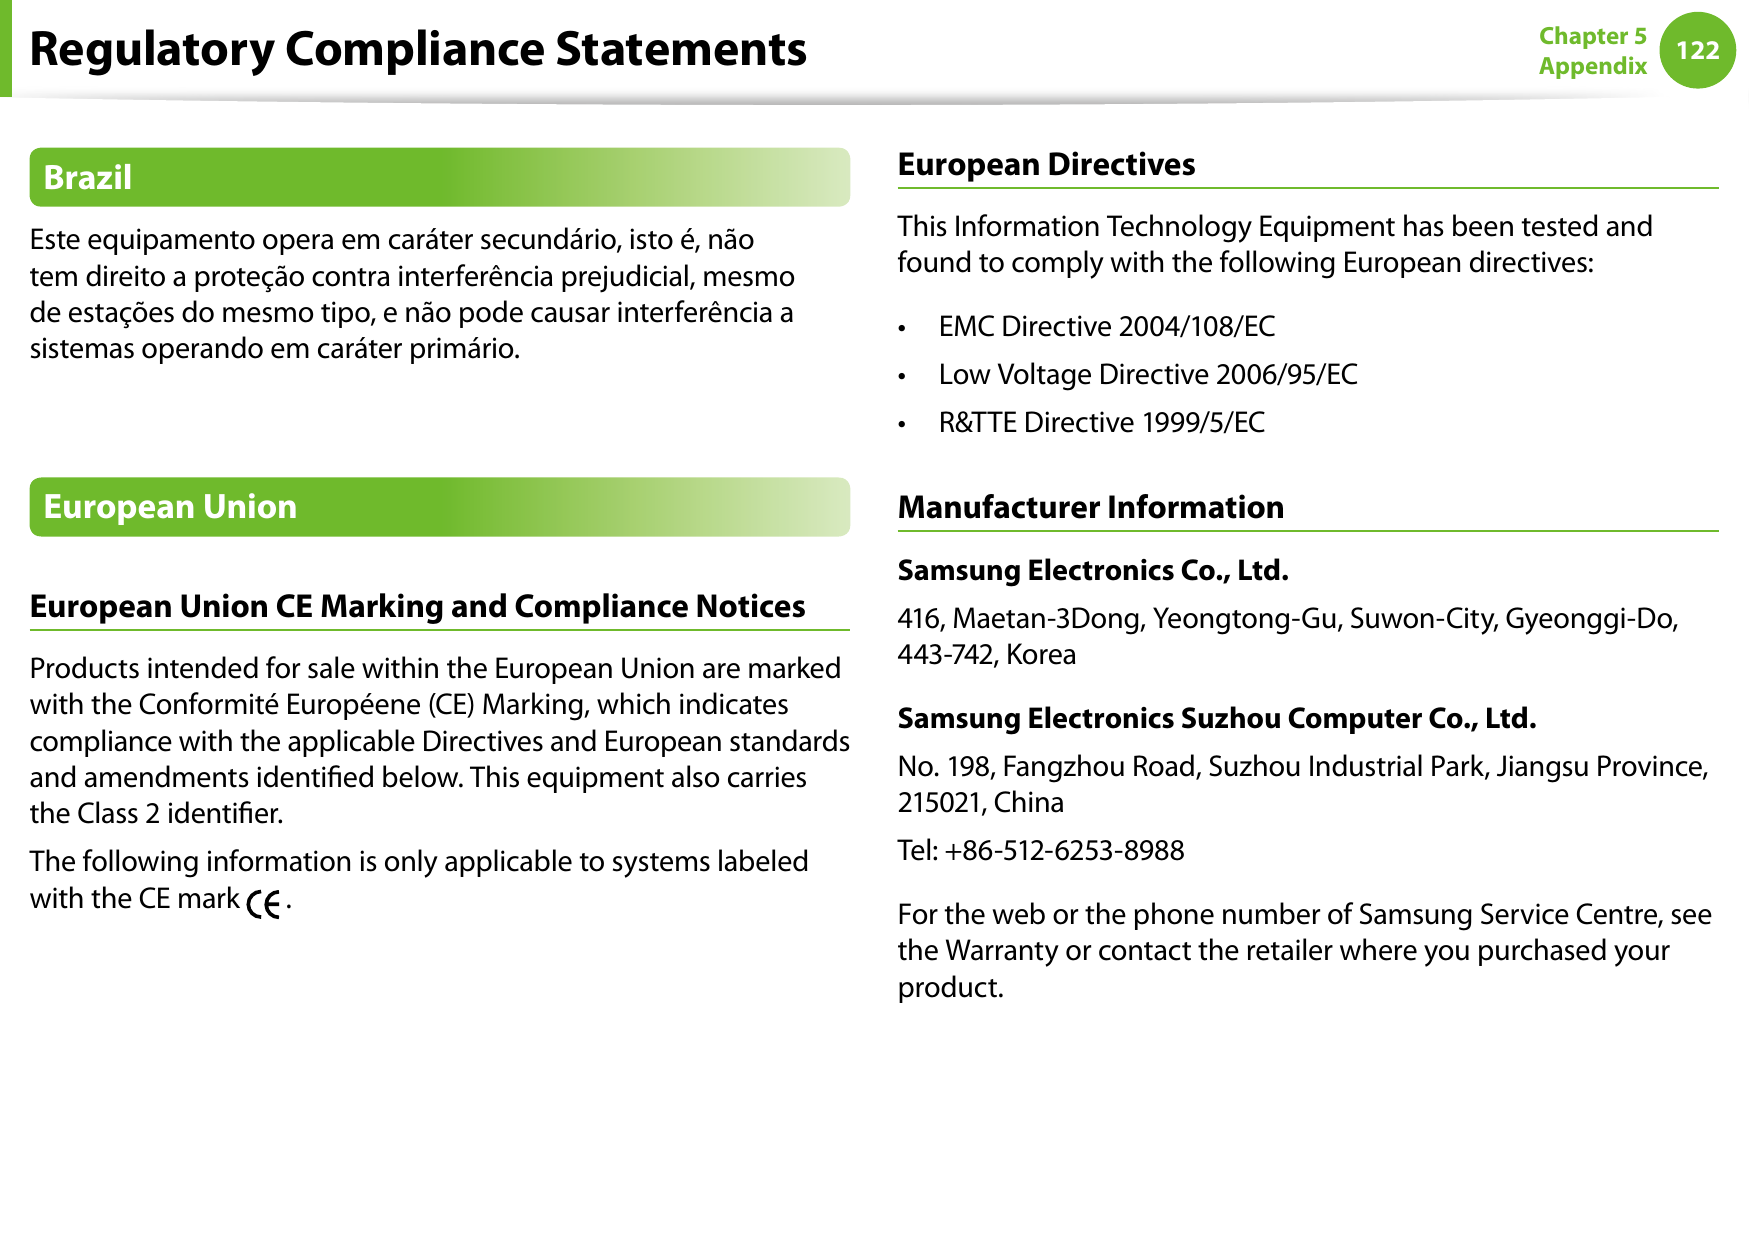
Task: Click the CE Marking and Compliance Notices subheading
Action: click(417, 606)
